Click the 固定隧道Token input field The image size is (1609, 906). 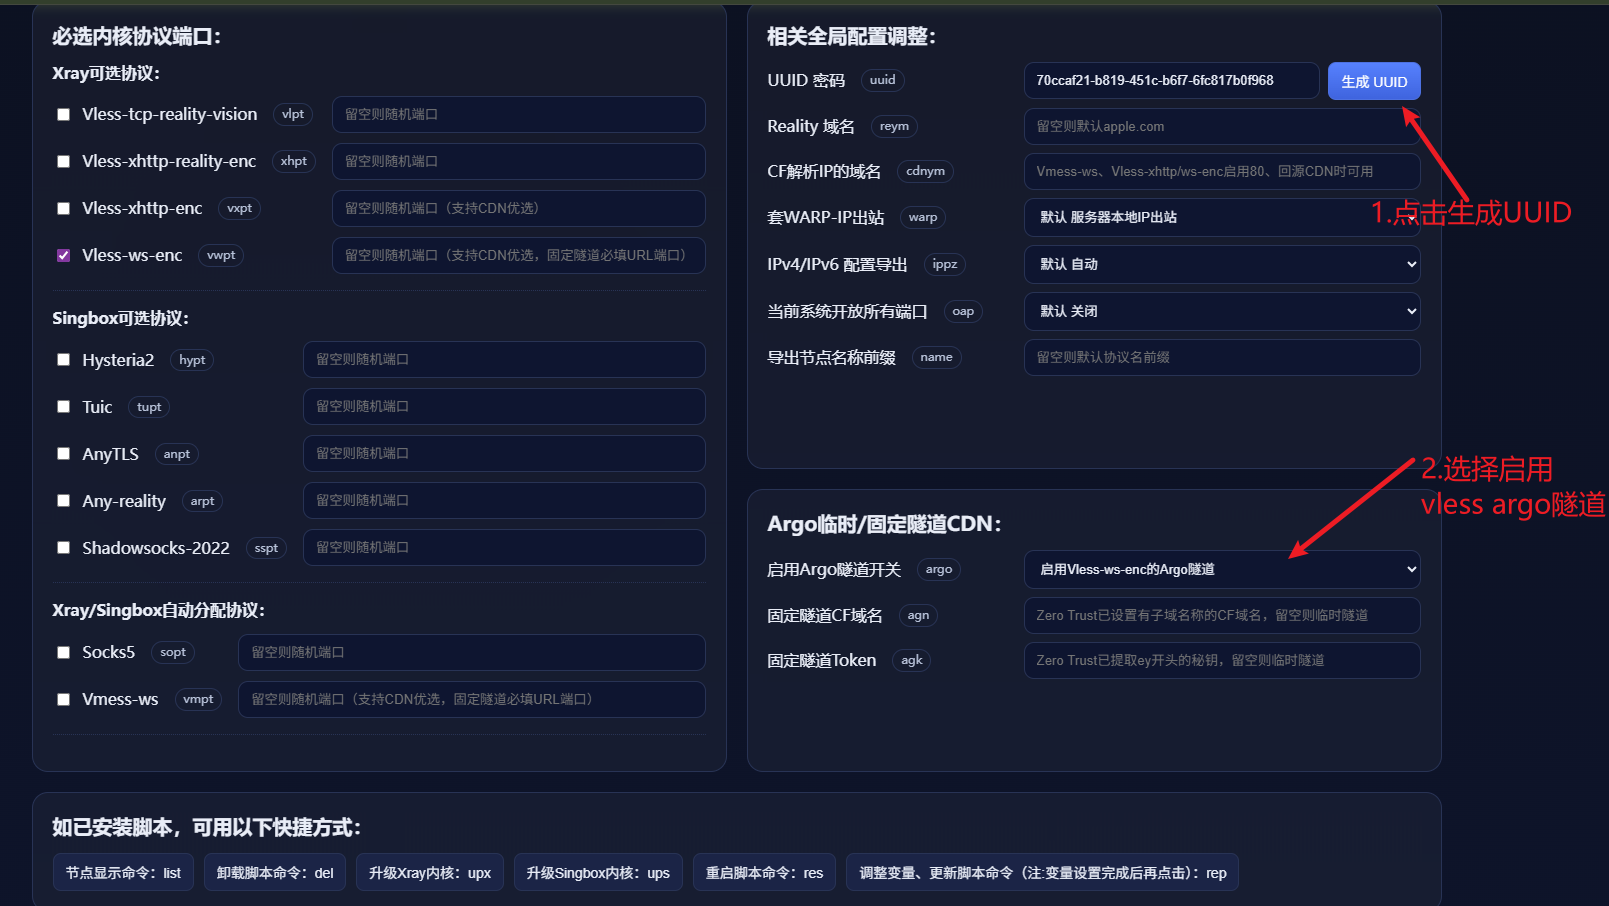pos(1221,661)
